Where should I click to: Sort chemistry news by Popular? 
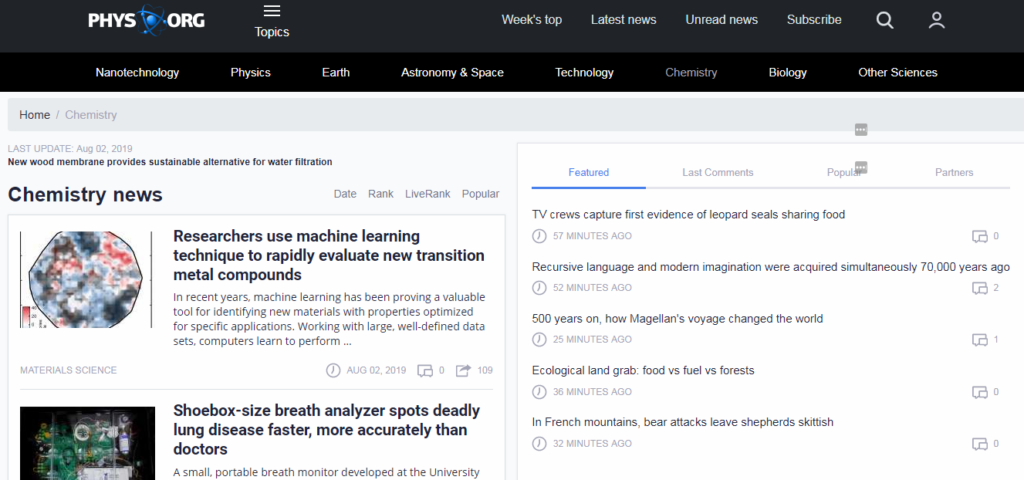[481, 194]
